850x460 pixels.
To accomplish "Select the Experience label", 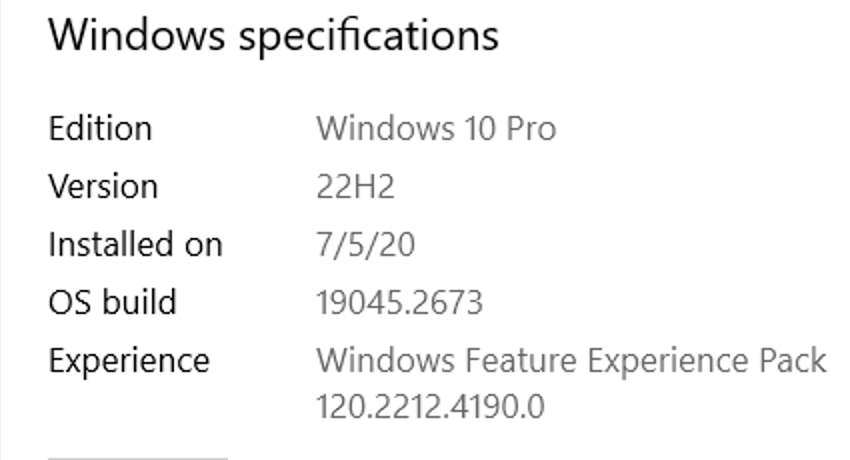I will click(129, 360).
